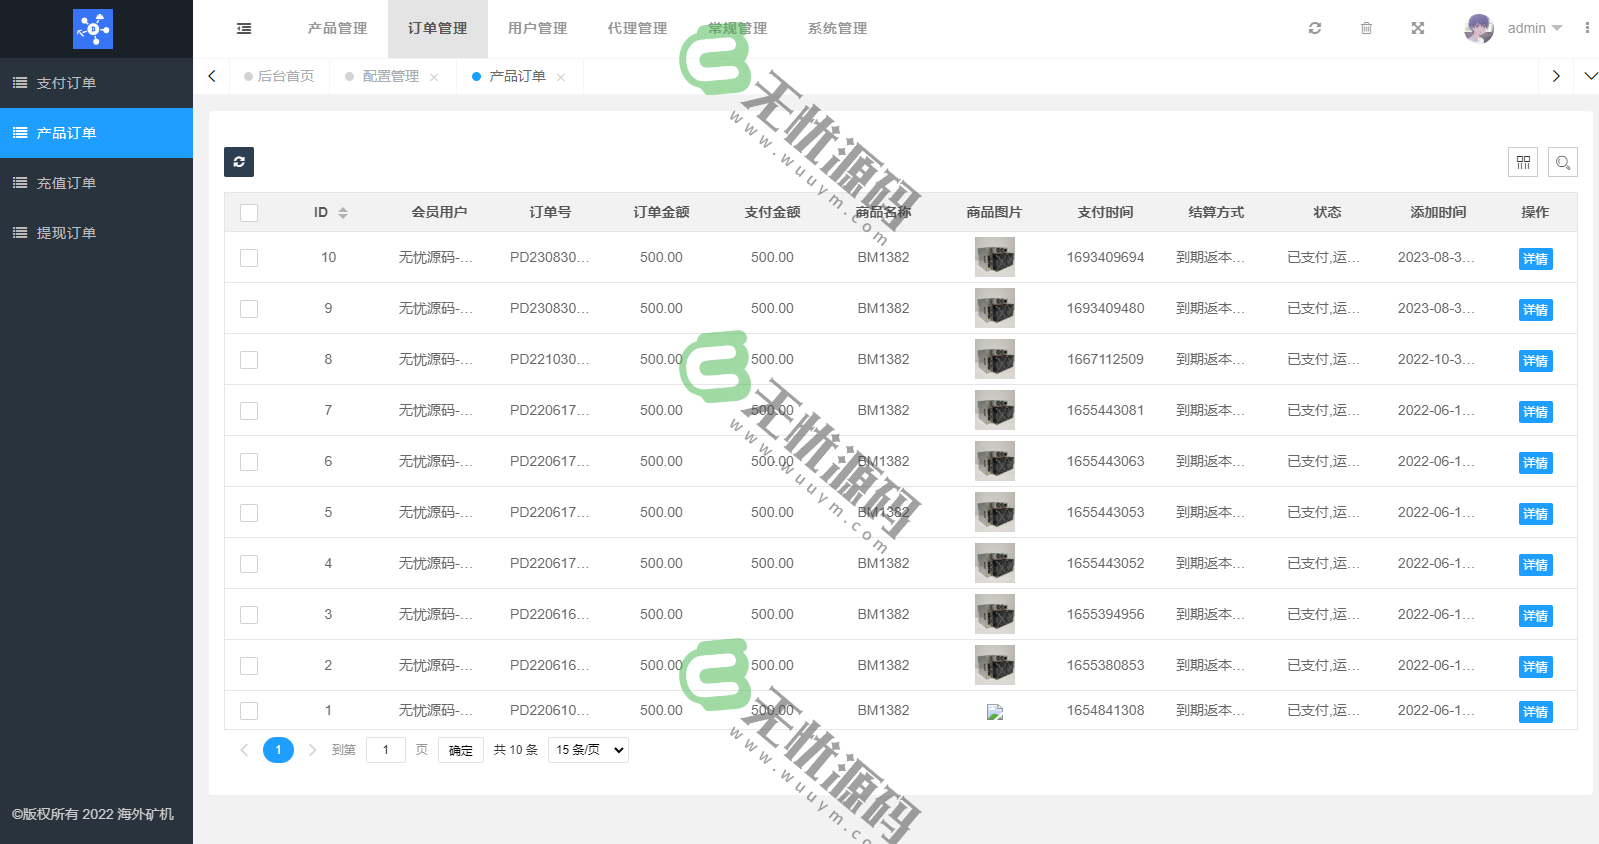1599x844 pixels.
Task: Toggle the sidebar collapse menu icon
Action: (x=244, y=28)
